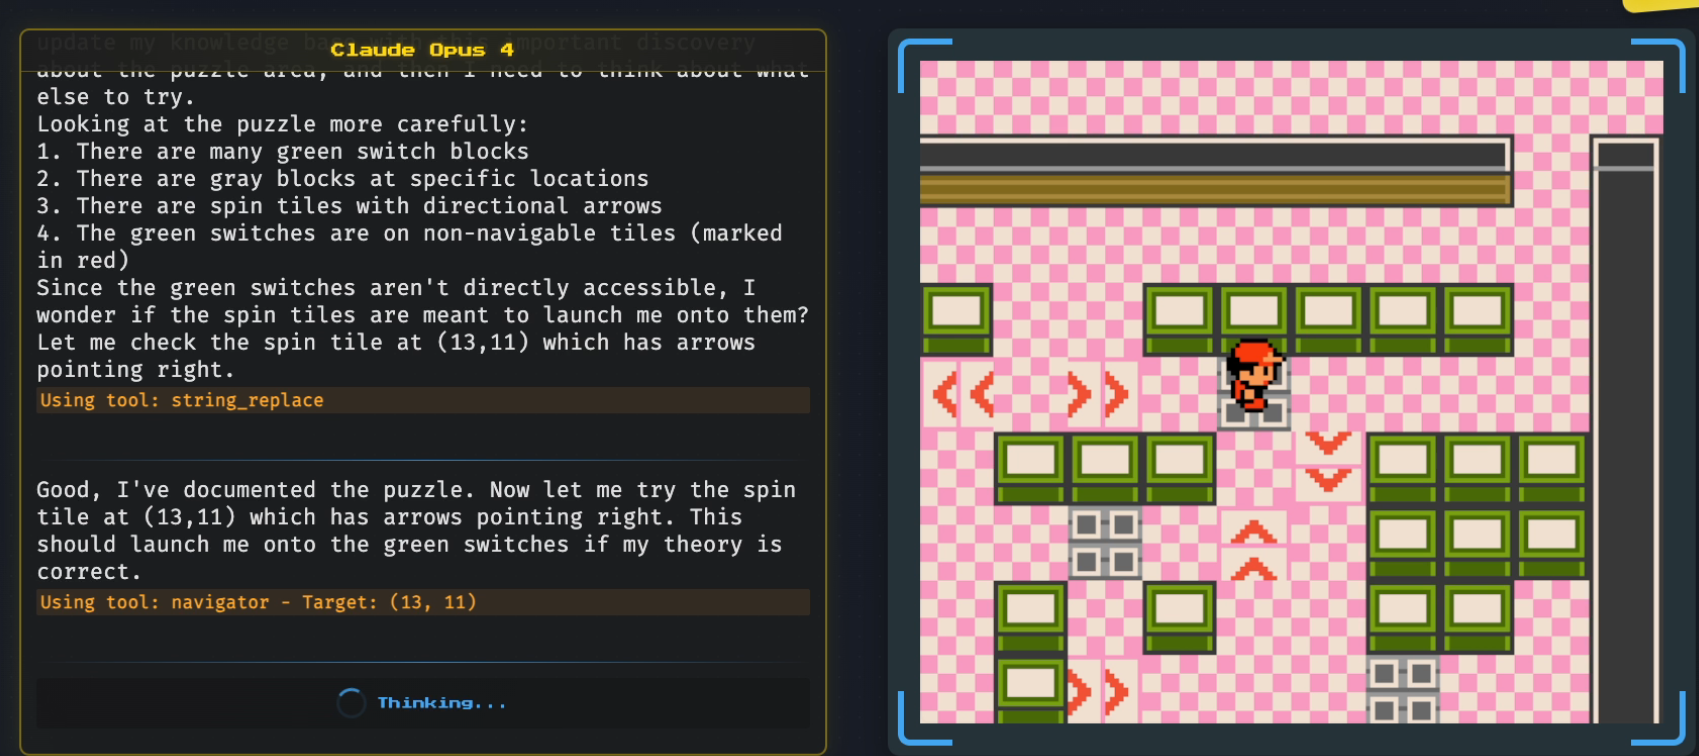Screen dimensions: 1699x756
Task: Click the tall dark pillar at game's right
Action: click(1625, 430)
